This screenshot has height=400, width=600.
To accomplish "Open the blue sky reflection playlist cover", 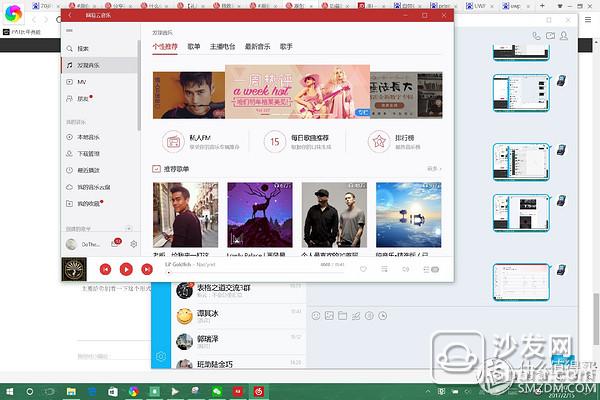I will tap(409, 215).
